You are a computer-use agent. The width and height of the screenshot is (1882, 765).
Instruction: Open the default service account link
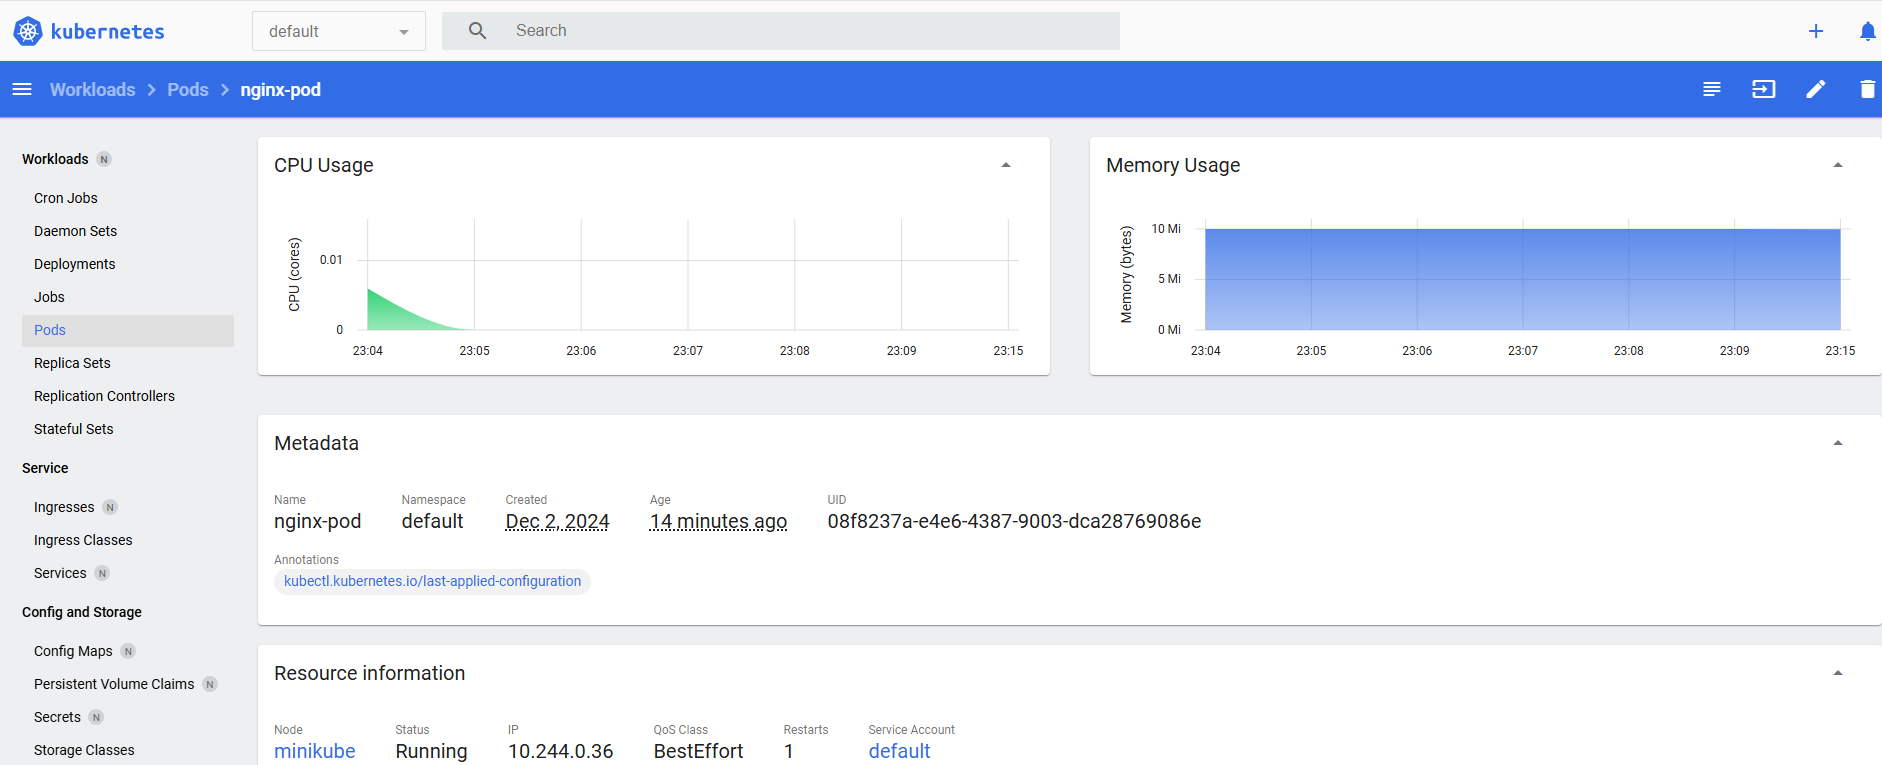tap(899, 751)
